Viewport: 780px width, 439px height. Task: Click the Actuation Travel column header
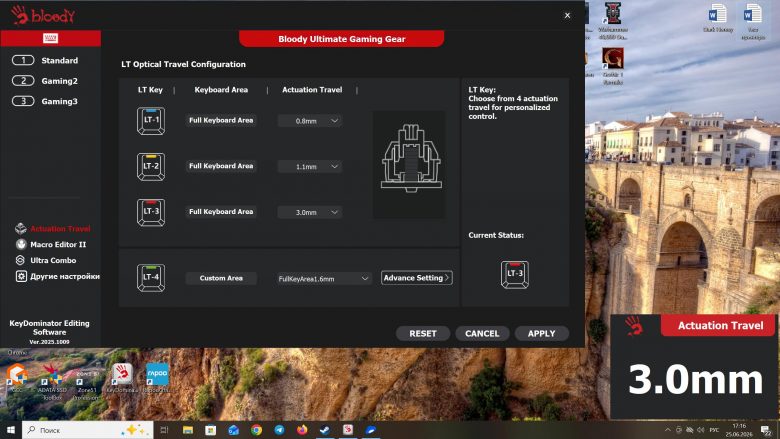312,90
